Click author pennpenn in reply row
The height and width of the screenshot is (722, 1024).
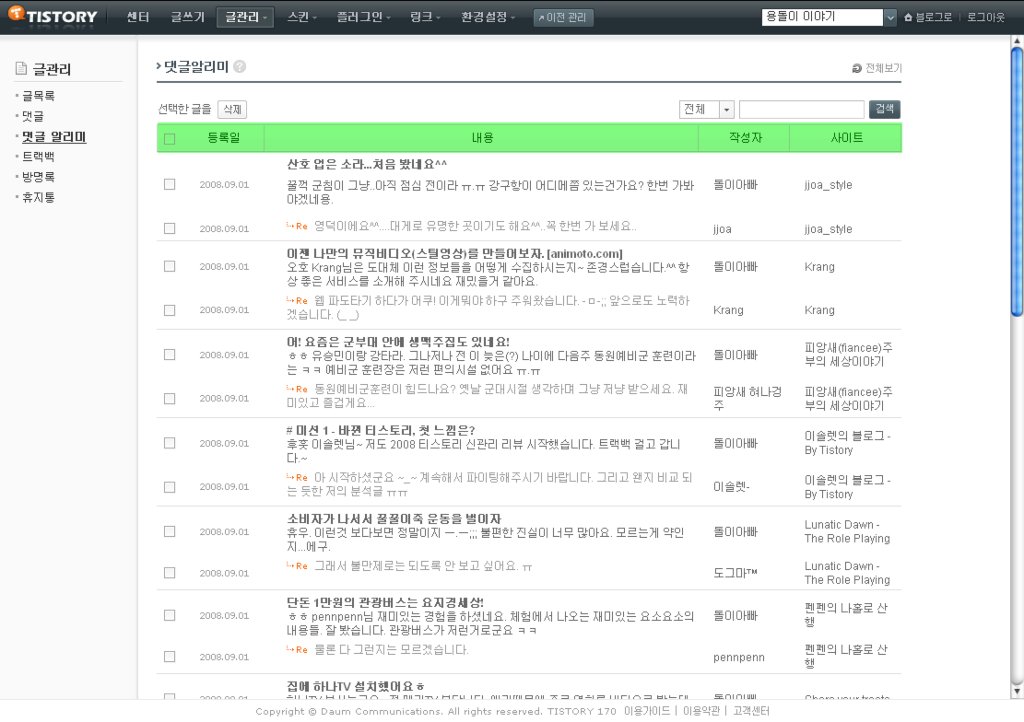(x=739, y=657)
